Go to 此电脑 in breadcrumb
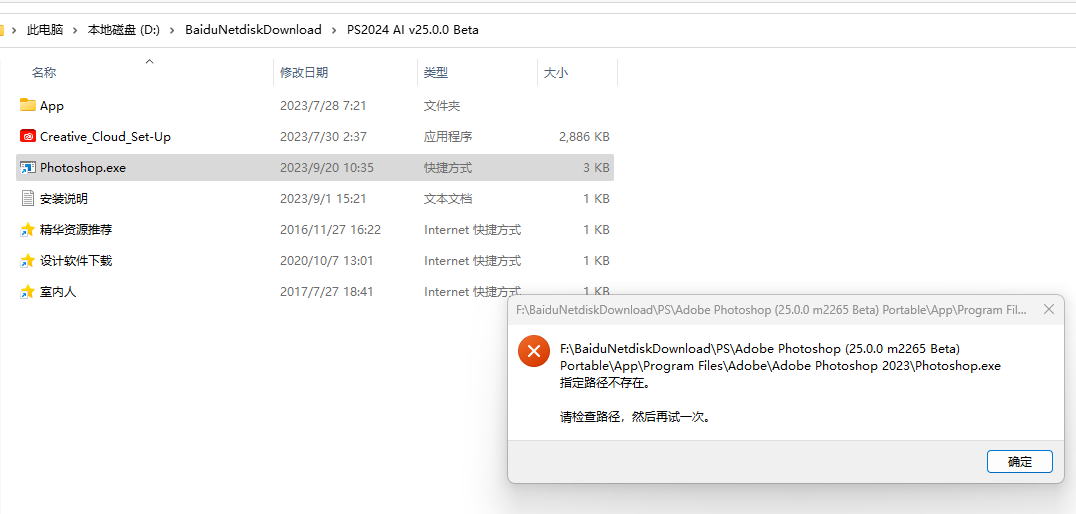The width and height of the screenshot is (1076, 514). 45,30
